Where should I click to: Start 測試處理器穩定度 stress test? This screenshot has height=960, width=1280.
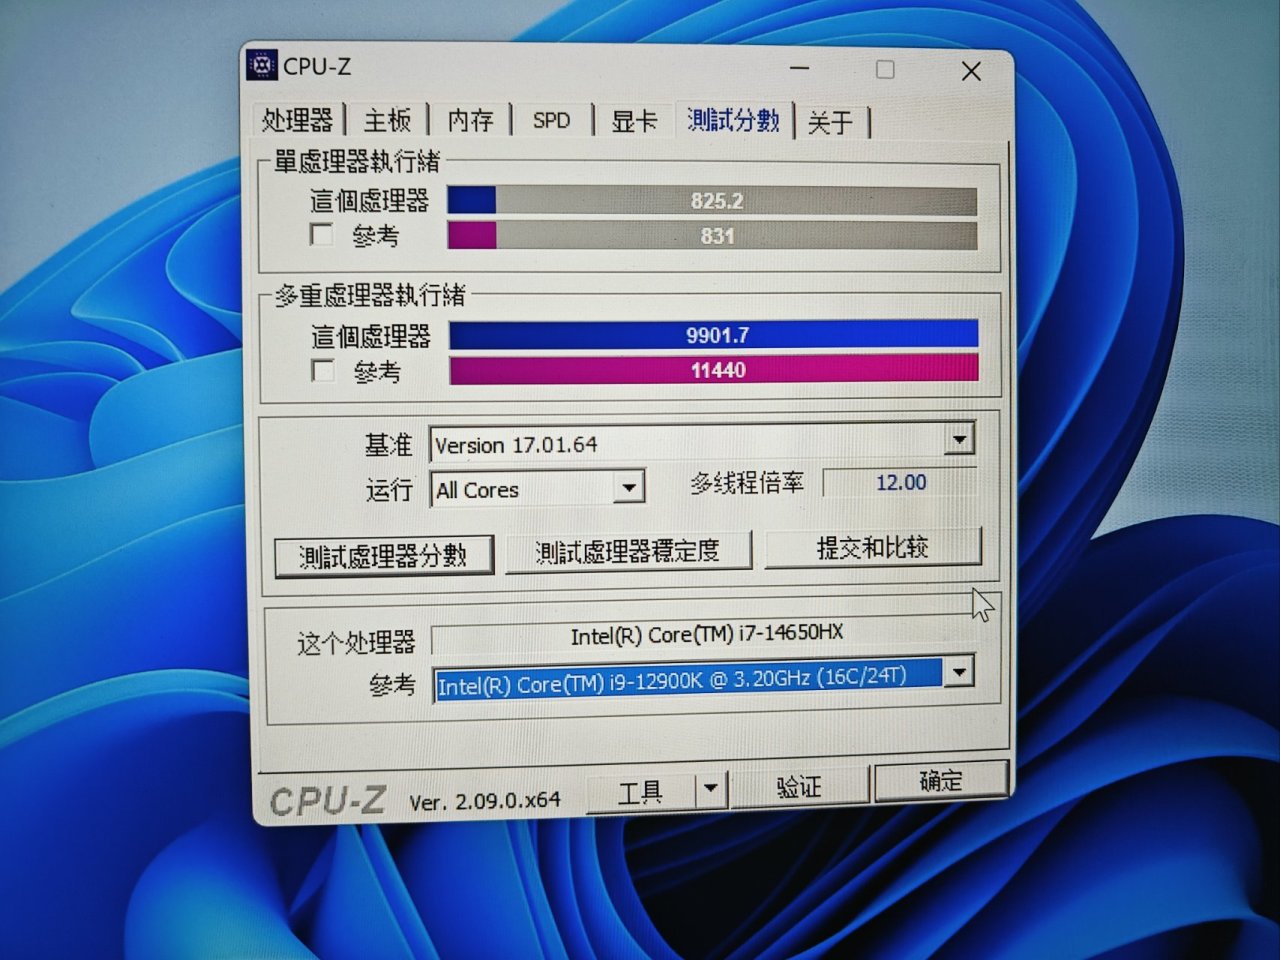(627, 551)
